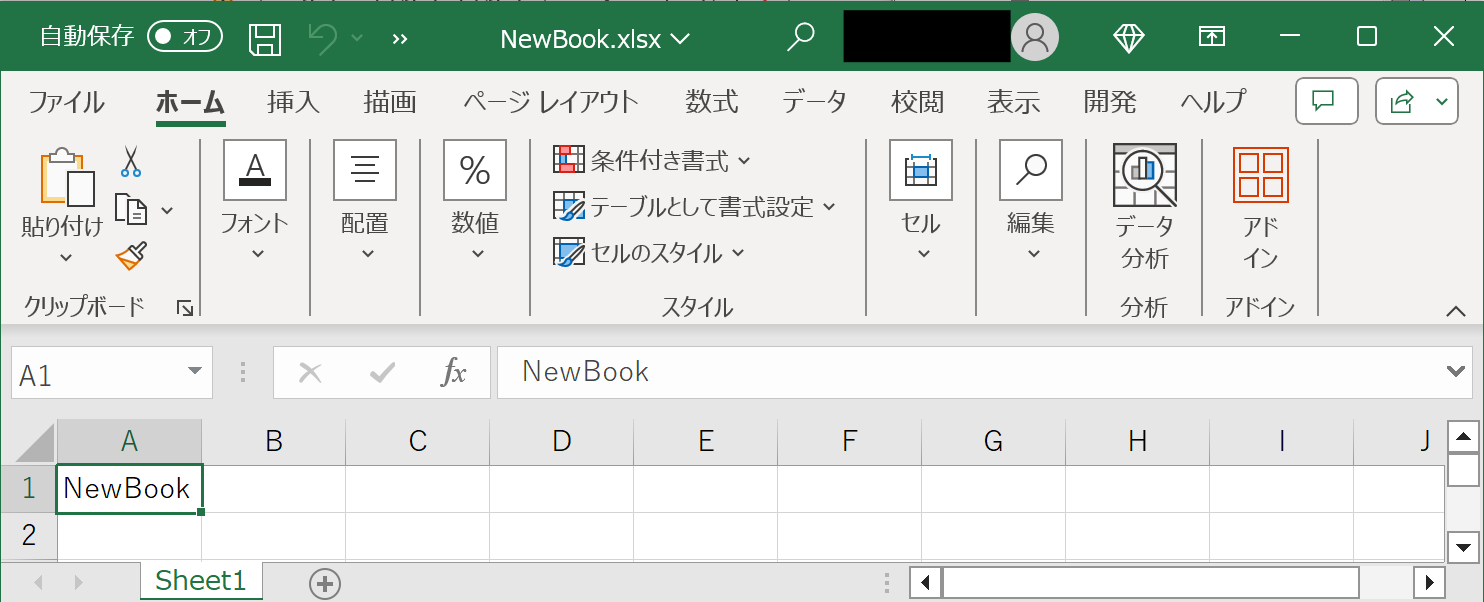The image size is (1484, 602).
Task: Switch to the 挿入 (Insert) tab
Action: [293, 102]
